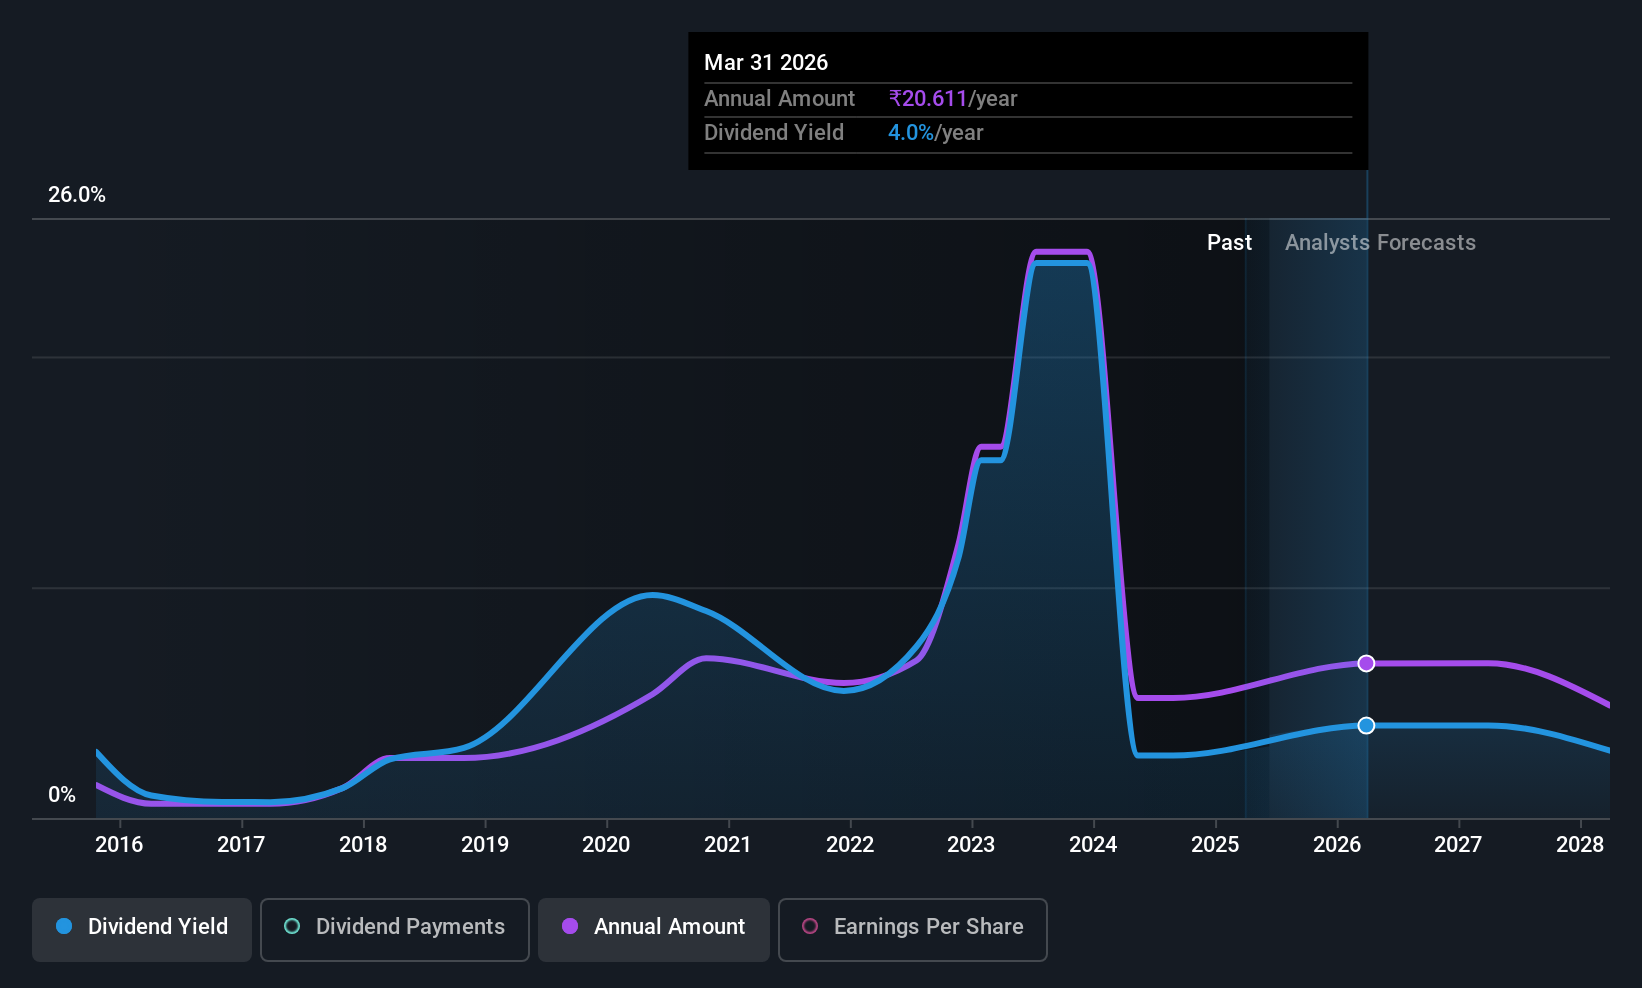Click the 2027 x-axis label
This screenshot has height=988, width=1642.
tap(1458, 845)
